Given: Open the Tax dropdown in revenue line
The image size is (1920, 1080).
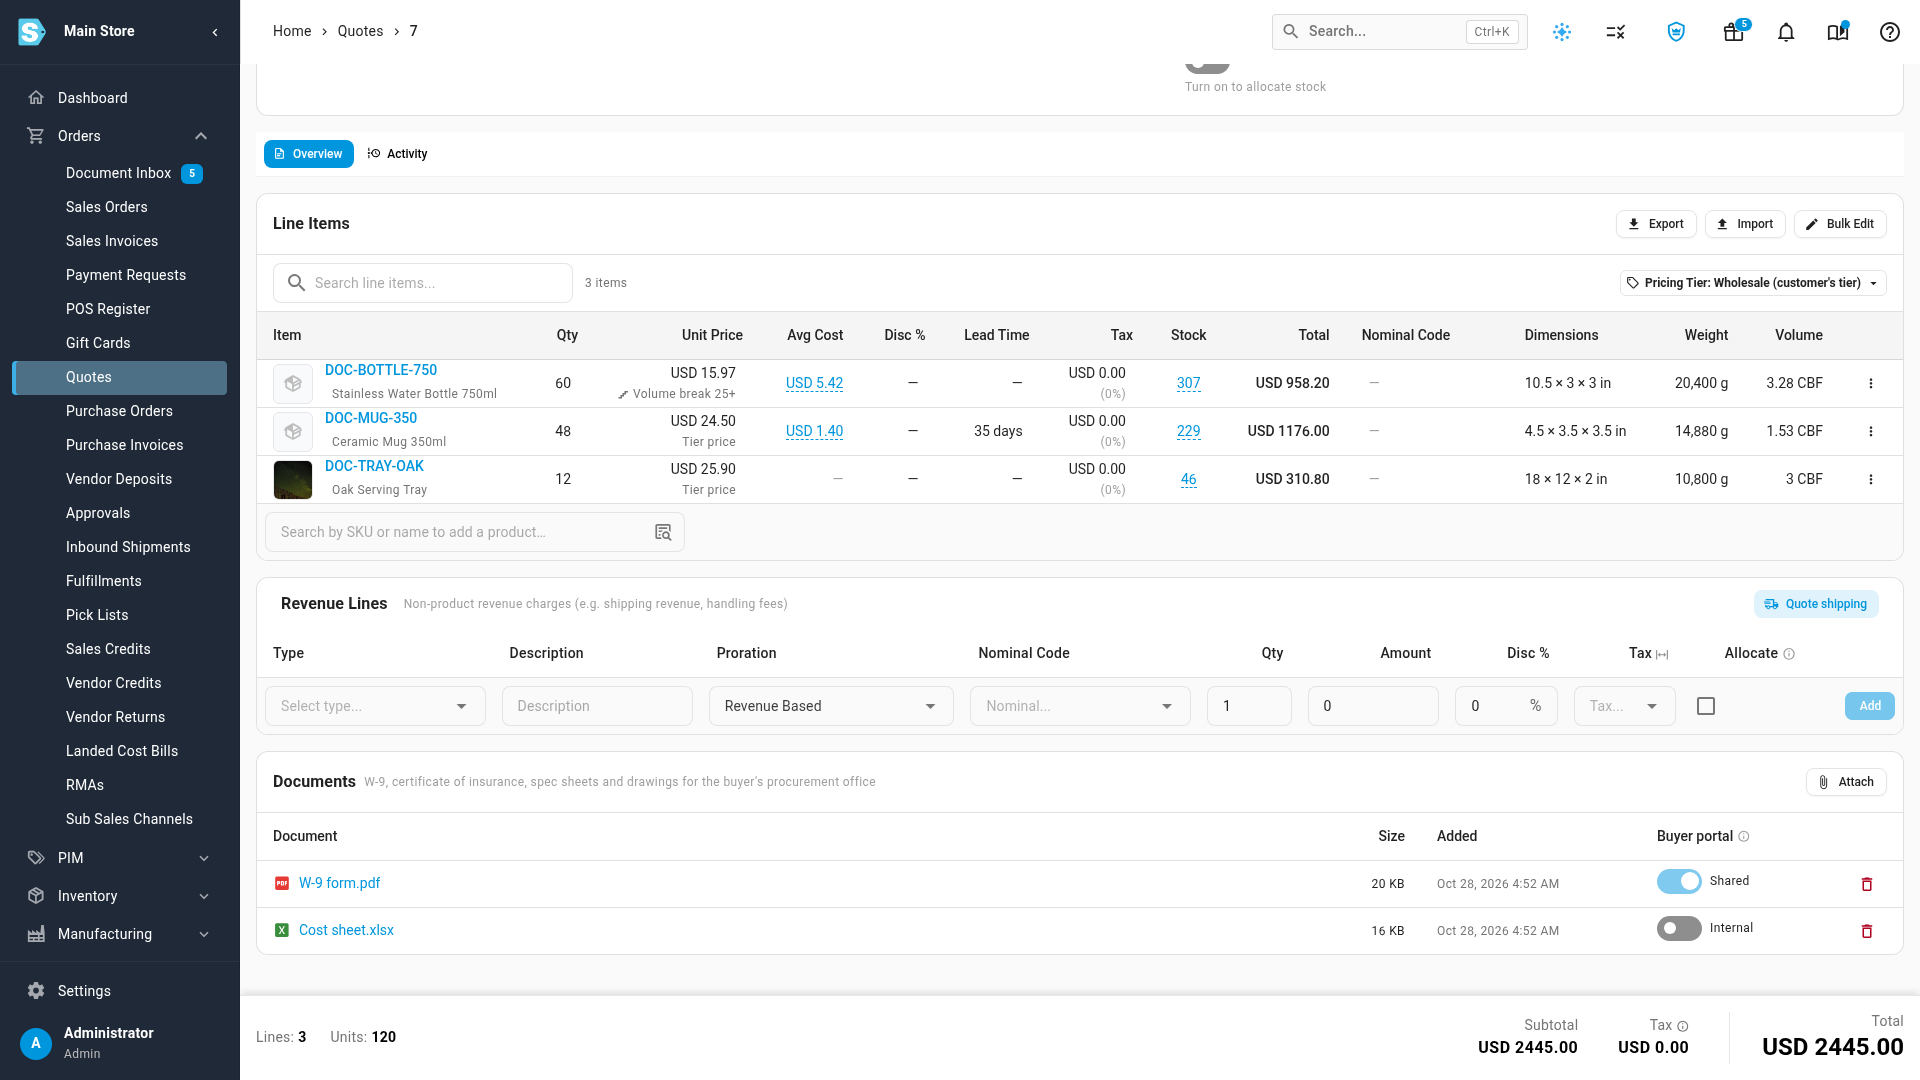Looking at the screenshot, I should click(1624, 706).
